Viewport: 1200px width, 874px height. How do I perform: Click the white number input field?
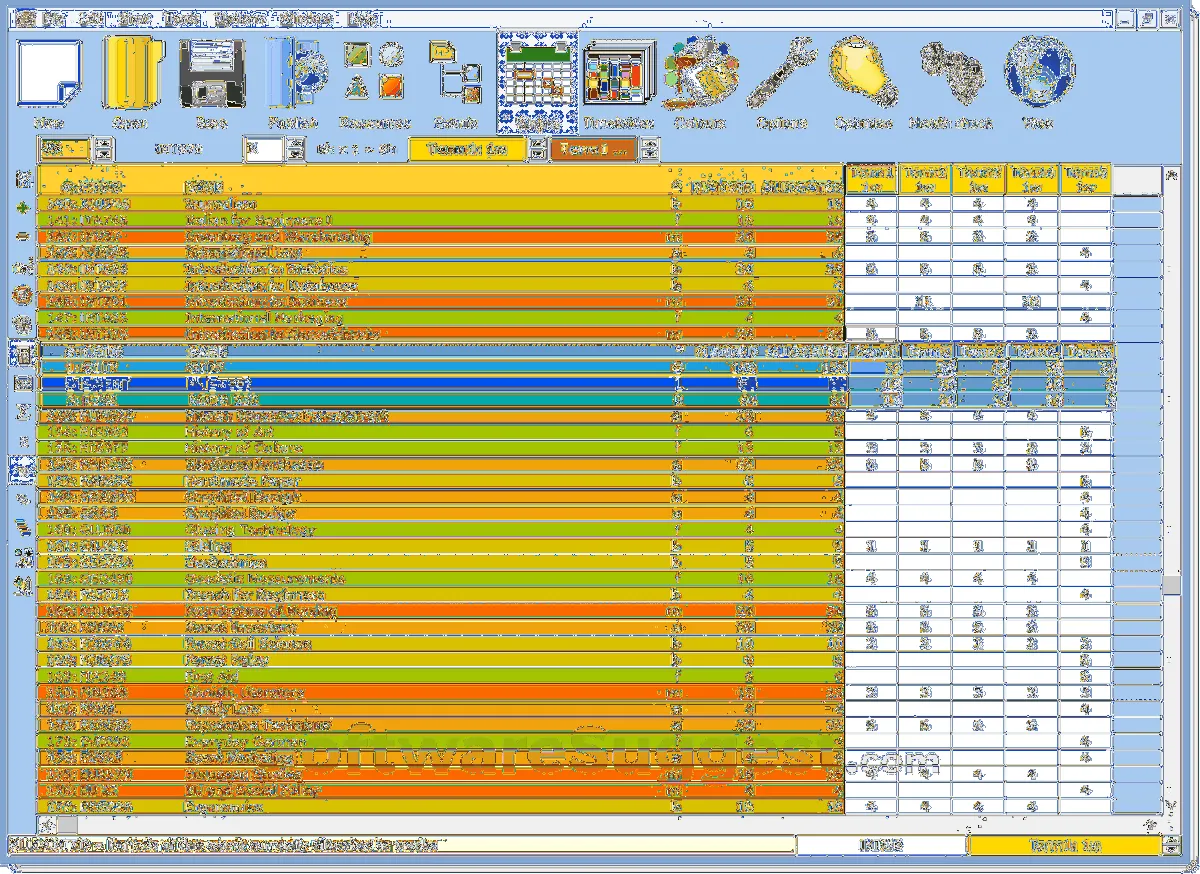point(264,150)
